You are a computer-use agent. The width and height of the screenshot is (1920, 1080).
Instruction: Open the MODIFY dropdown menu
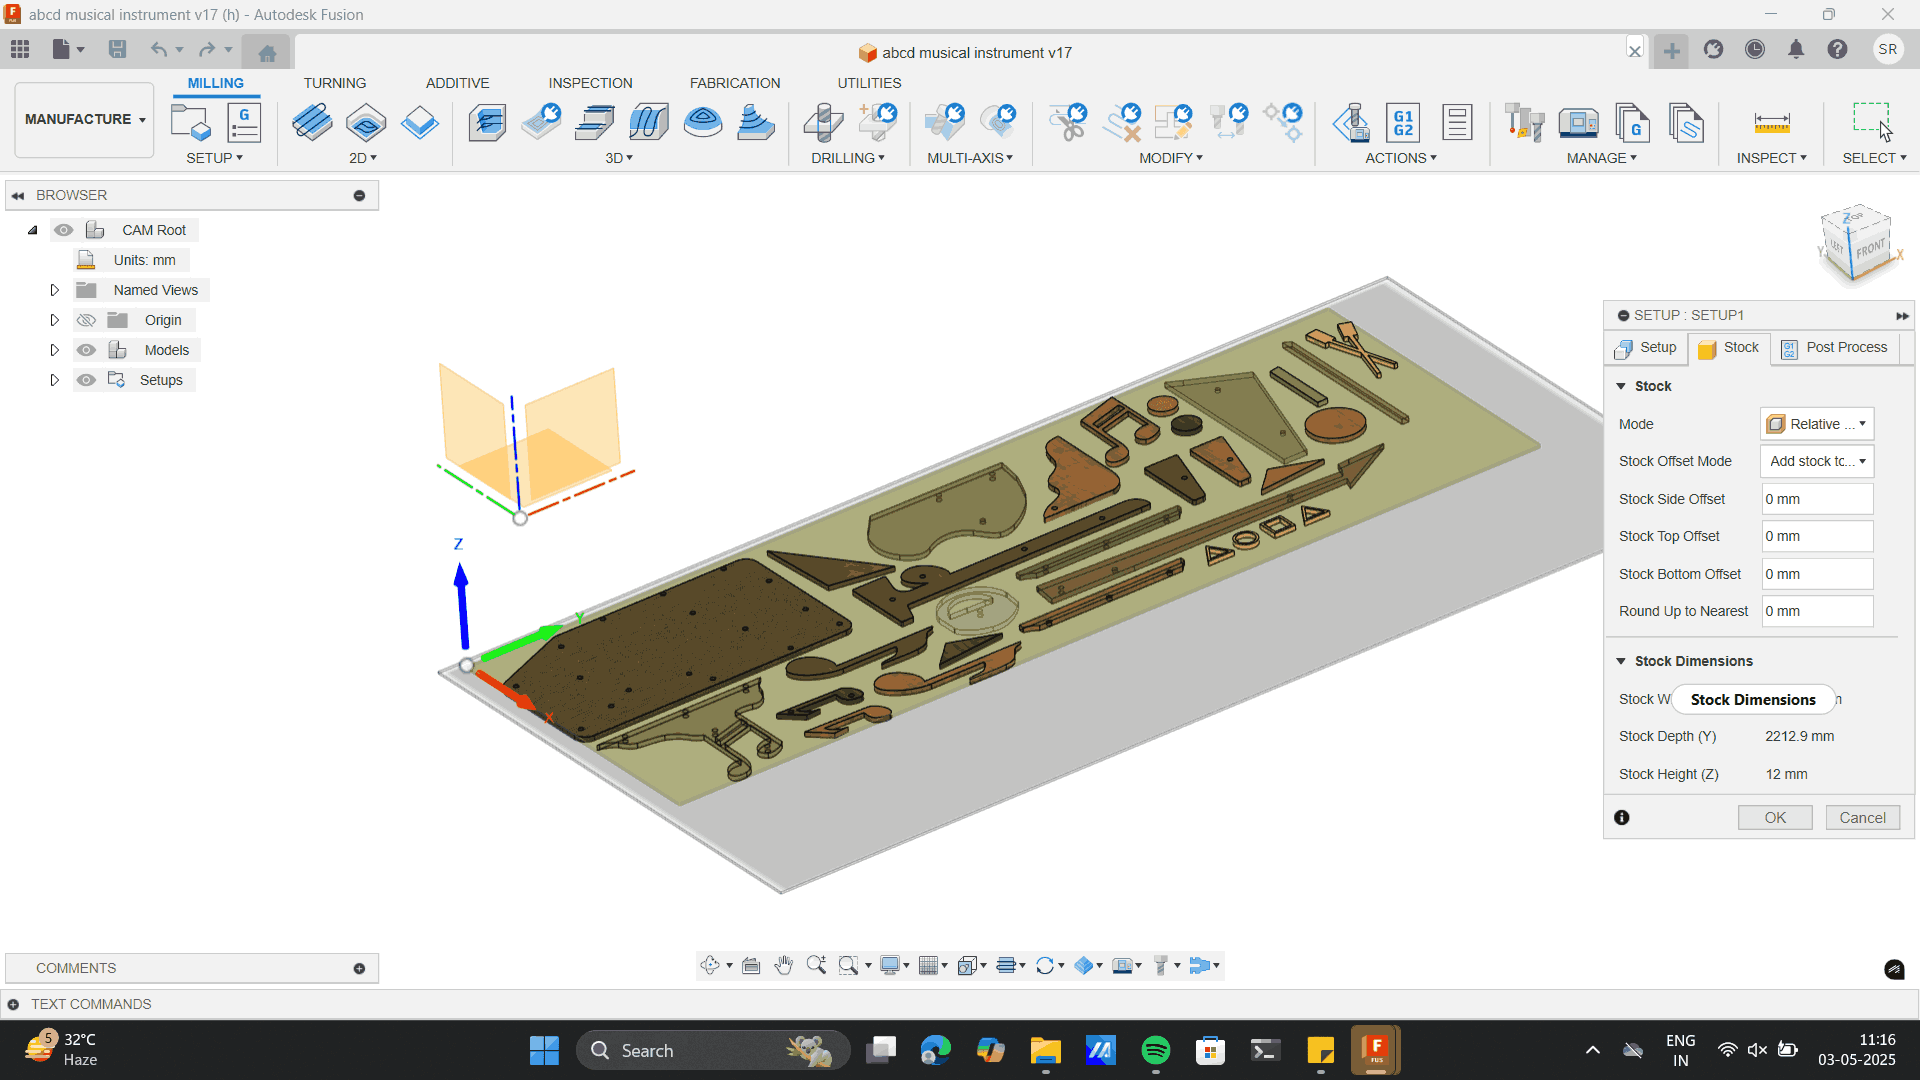click(x=1171, y=158)
